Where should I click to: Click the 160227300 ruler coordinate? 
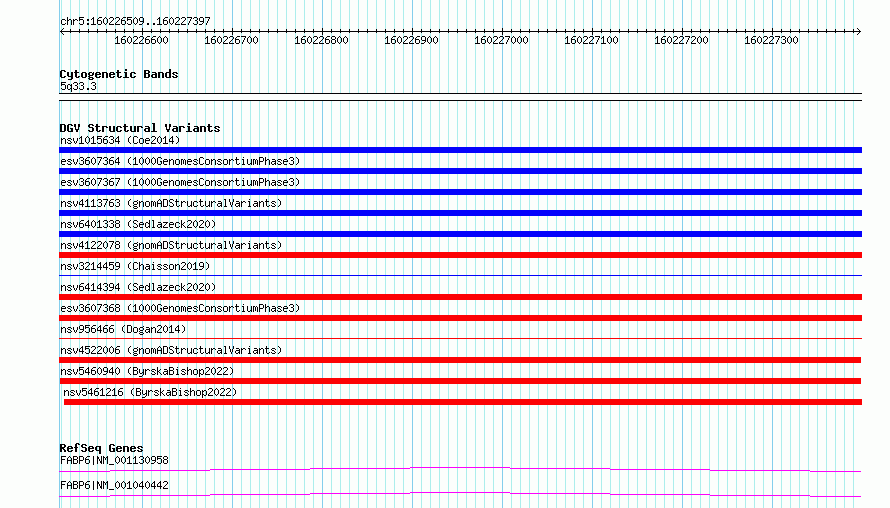(771, 40)
